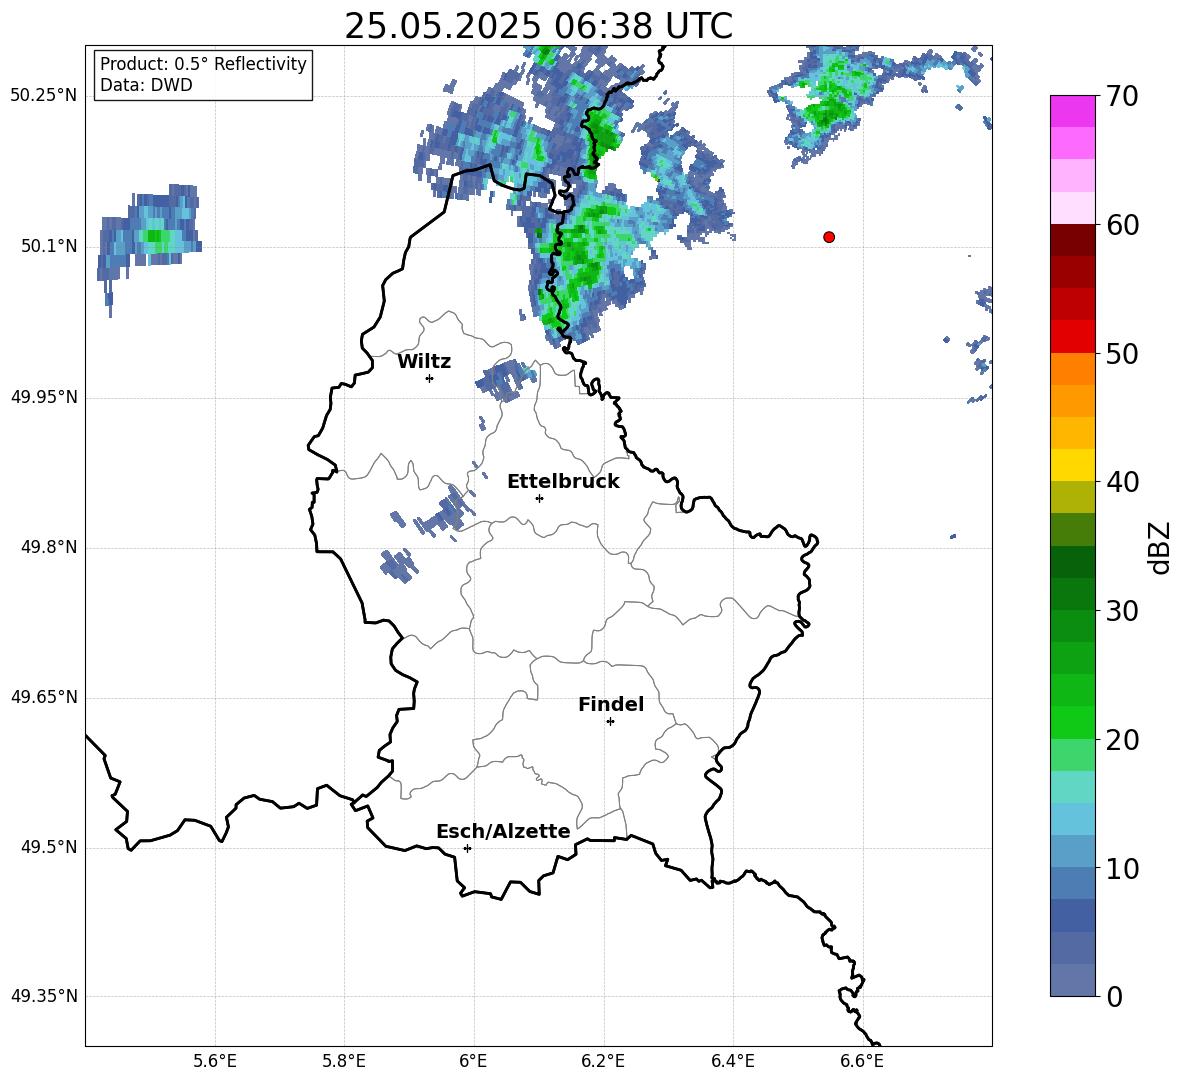The width and height of the screenshot is (1184, 1081).
Task: Click the 5.8°E longitude label
Action: click(344, 1061)
